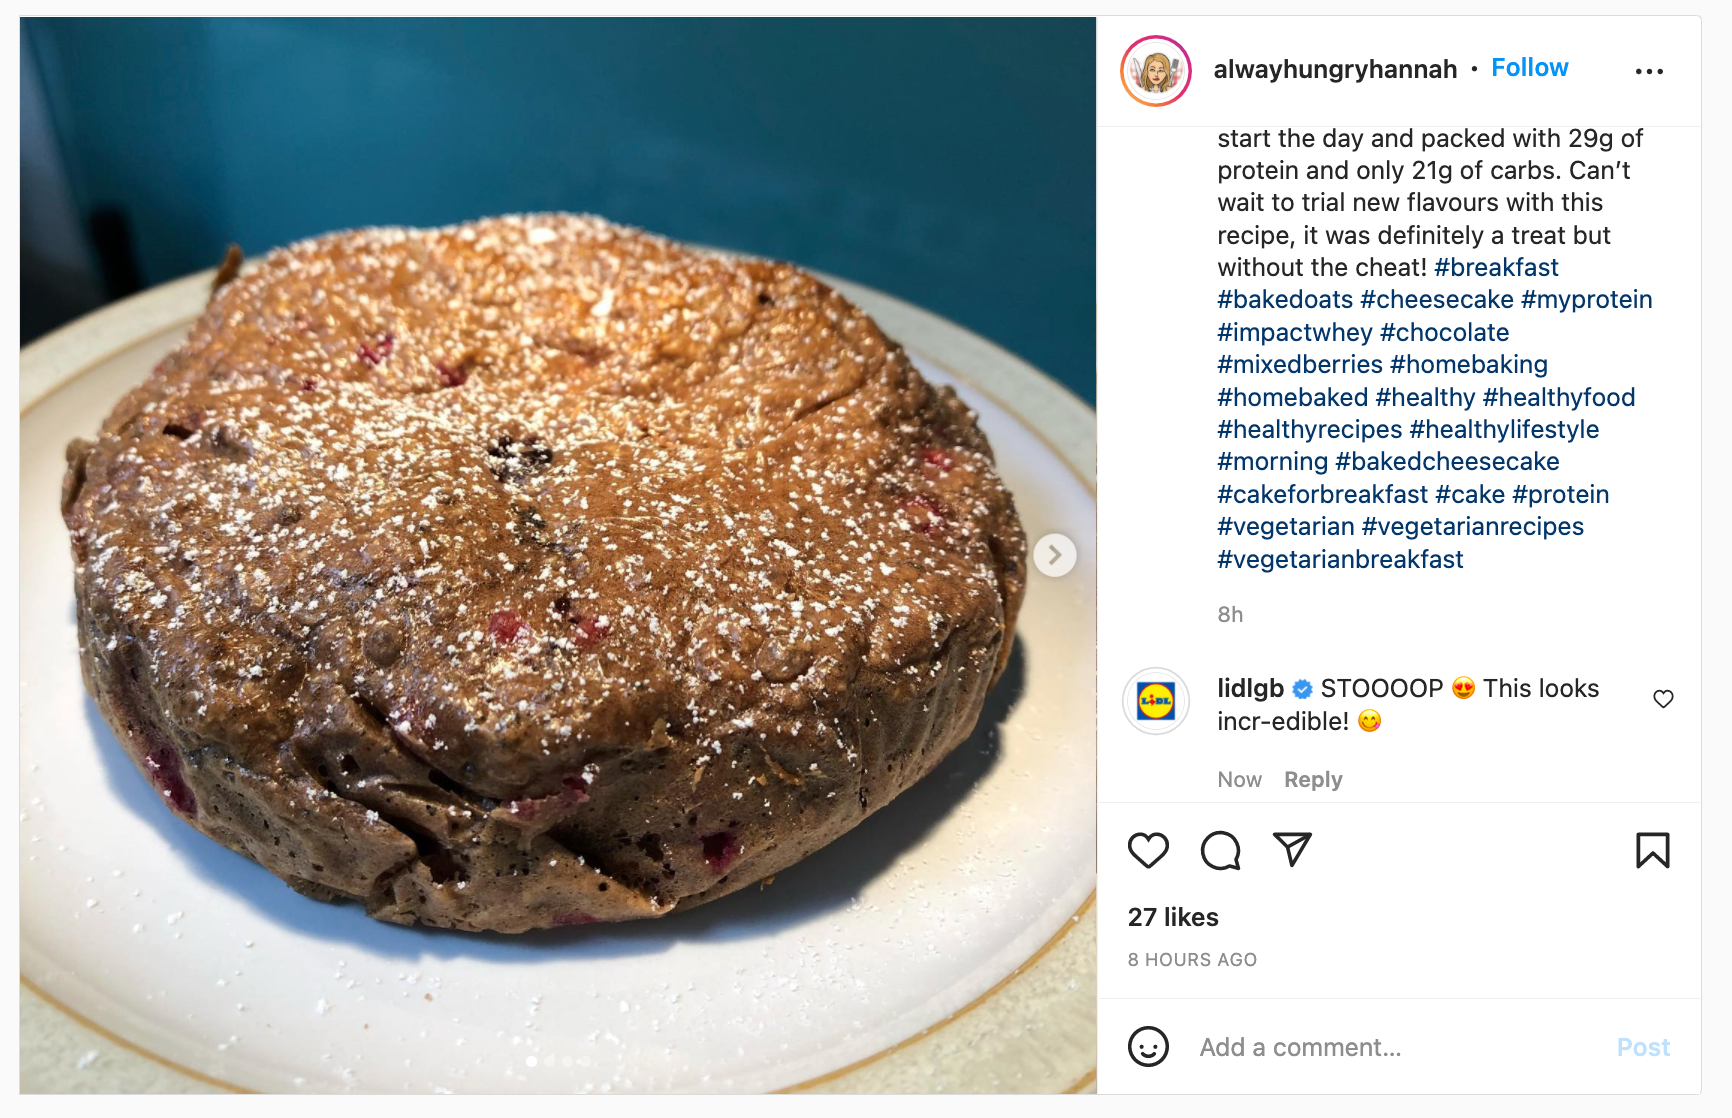Open the #vegetarianbreakfast hashtag
This screenshot has width=1732, height=1118.
(1340, 559)
